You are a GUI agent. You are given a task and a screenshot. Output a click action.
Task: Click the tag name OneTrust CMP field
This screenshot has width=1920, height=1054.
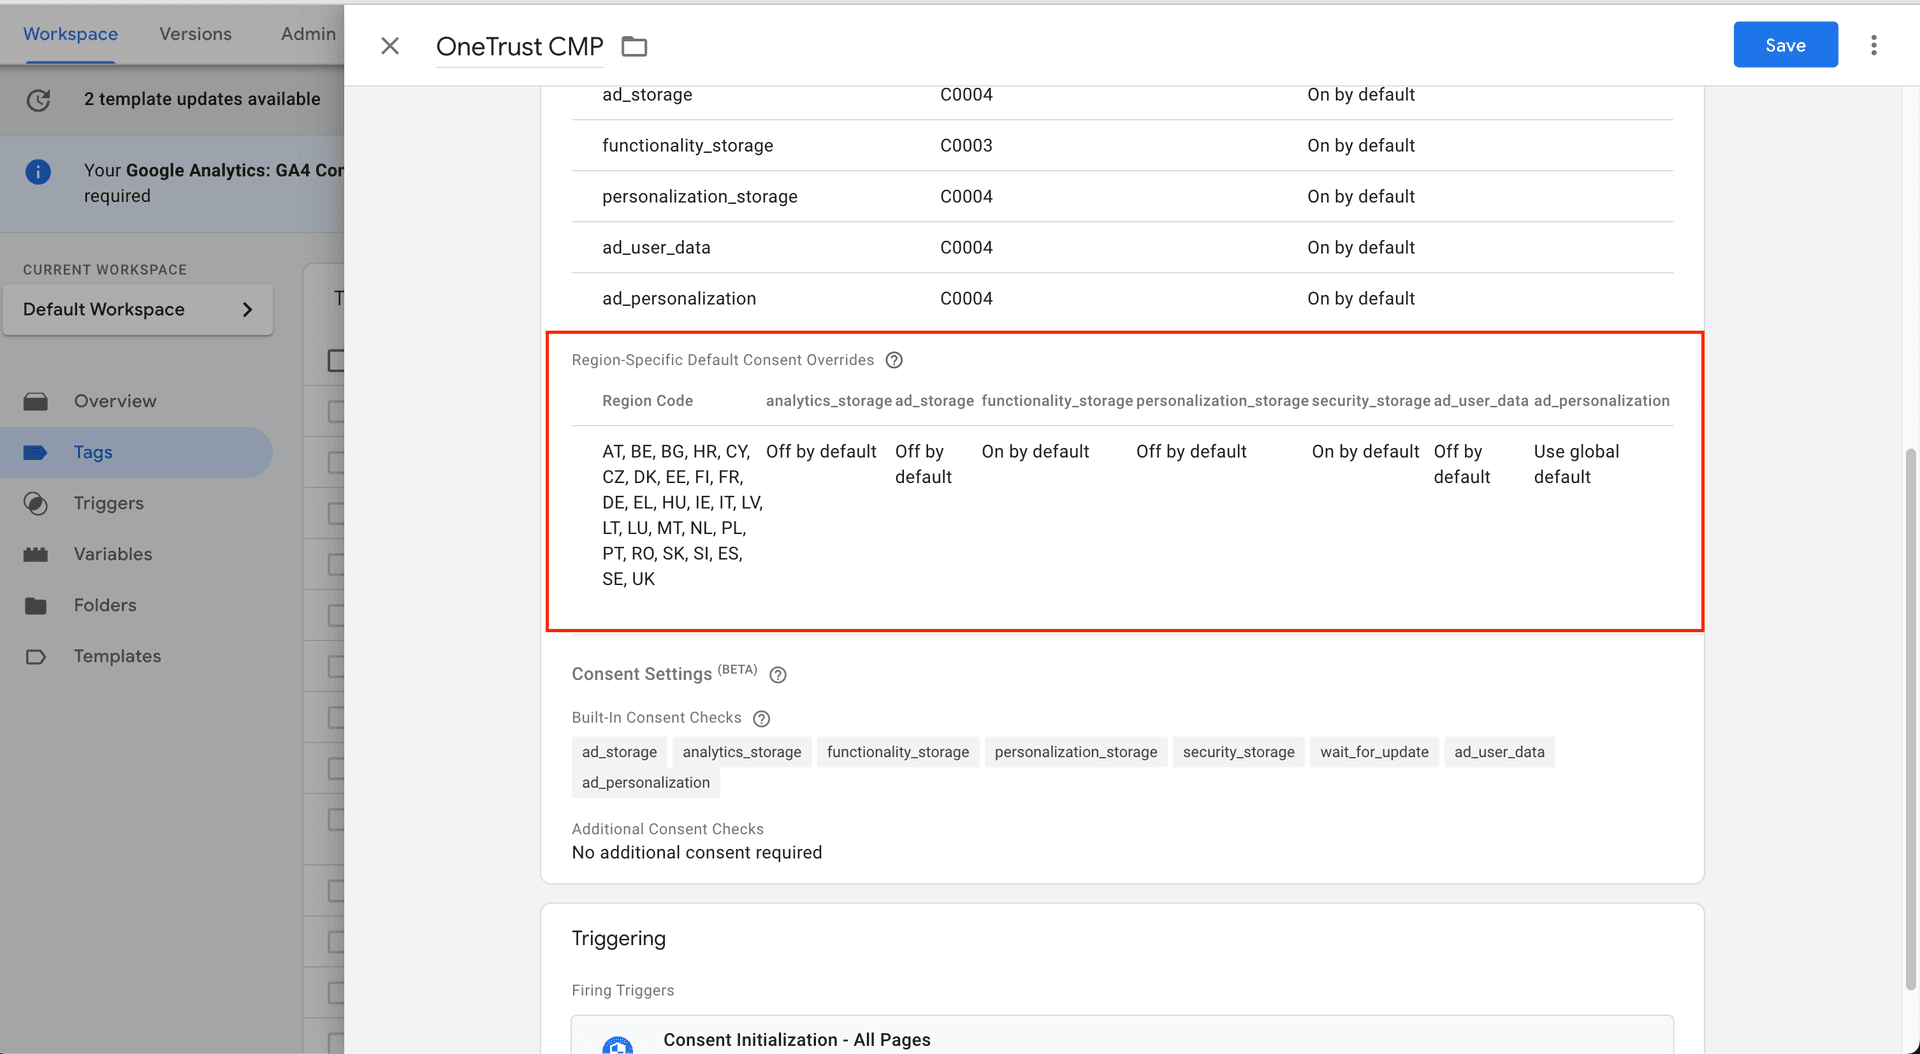click(519, 47)
